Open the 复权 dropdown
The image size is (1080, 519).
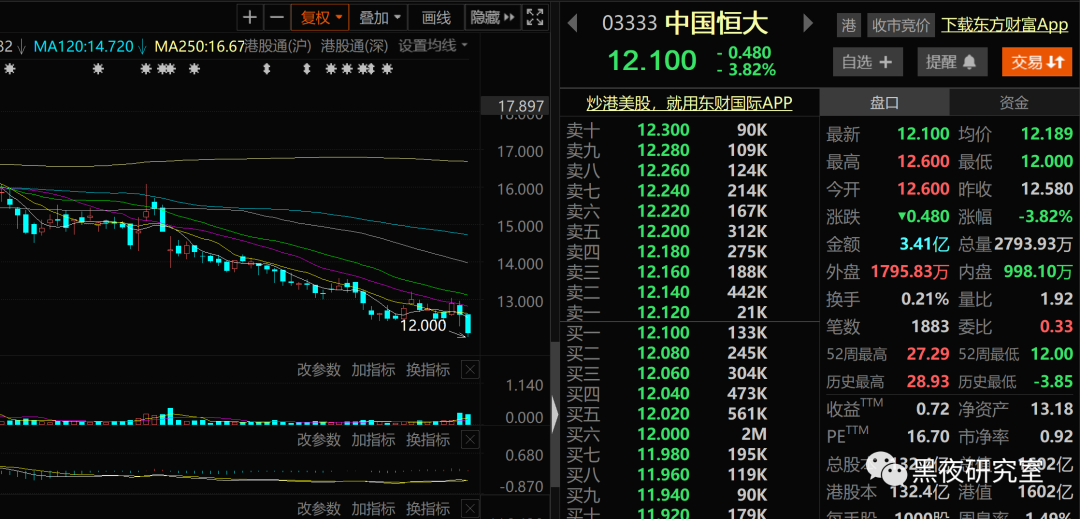click(x=320, y=17)
